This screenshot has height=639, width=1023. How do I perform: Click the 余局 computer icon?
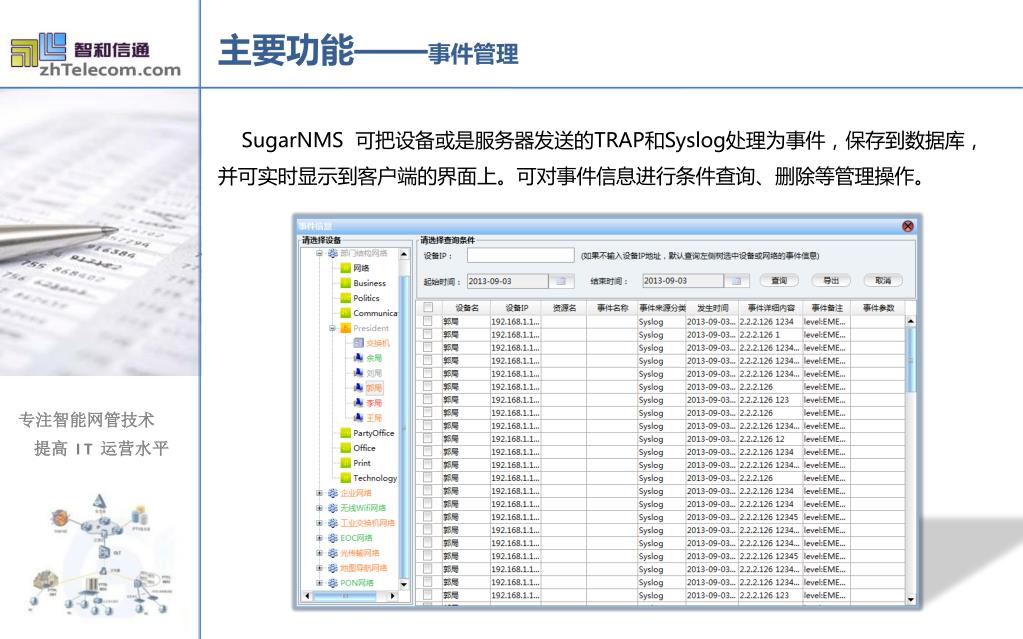[358, 358]
